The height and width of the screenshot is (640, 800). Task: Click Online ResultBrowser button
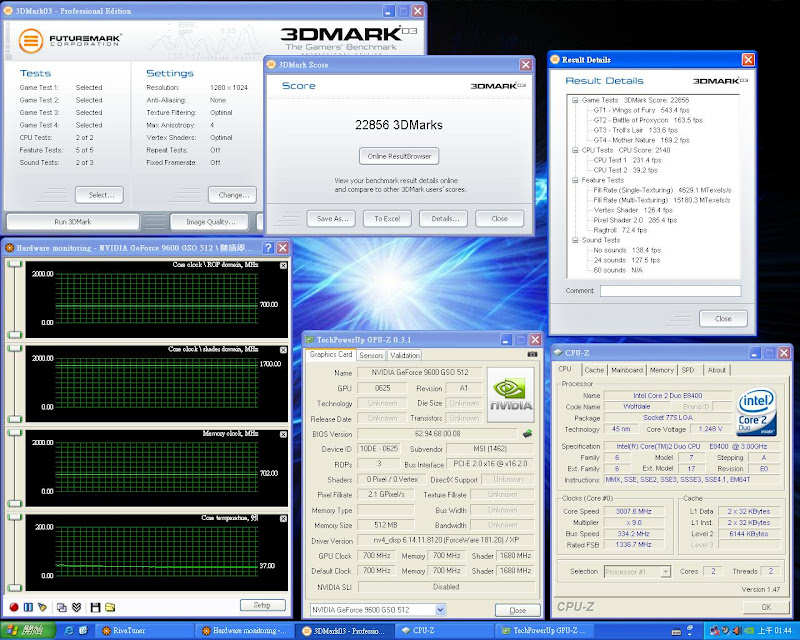pyautogui.click(x=399, y=156)
